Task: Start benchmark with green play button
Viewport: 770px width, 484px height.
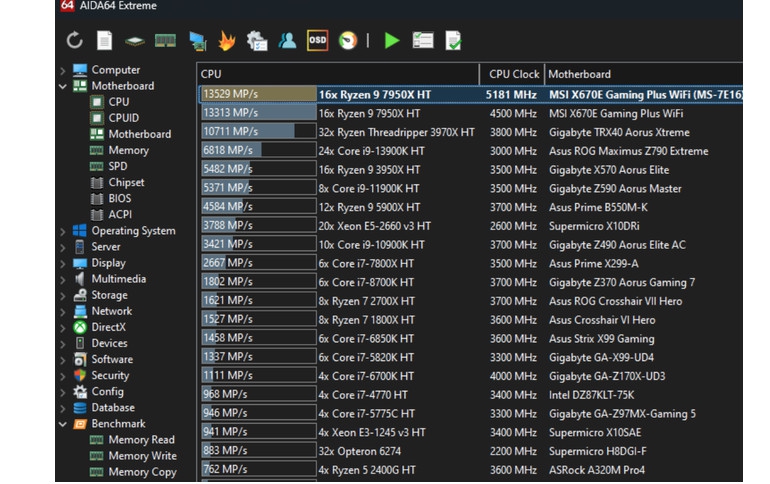Action: (391, 41)
